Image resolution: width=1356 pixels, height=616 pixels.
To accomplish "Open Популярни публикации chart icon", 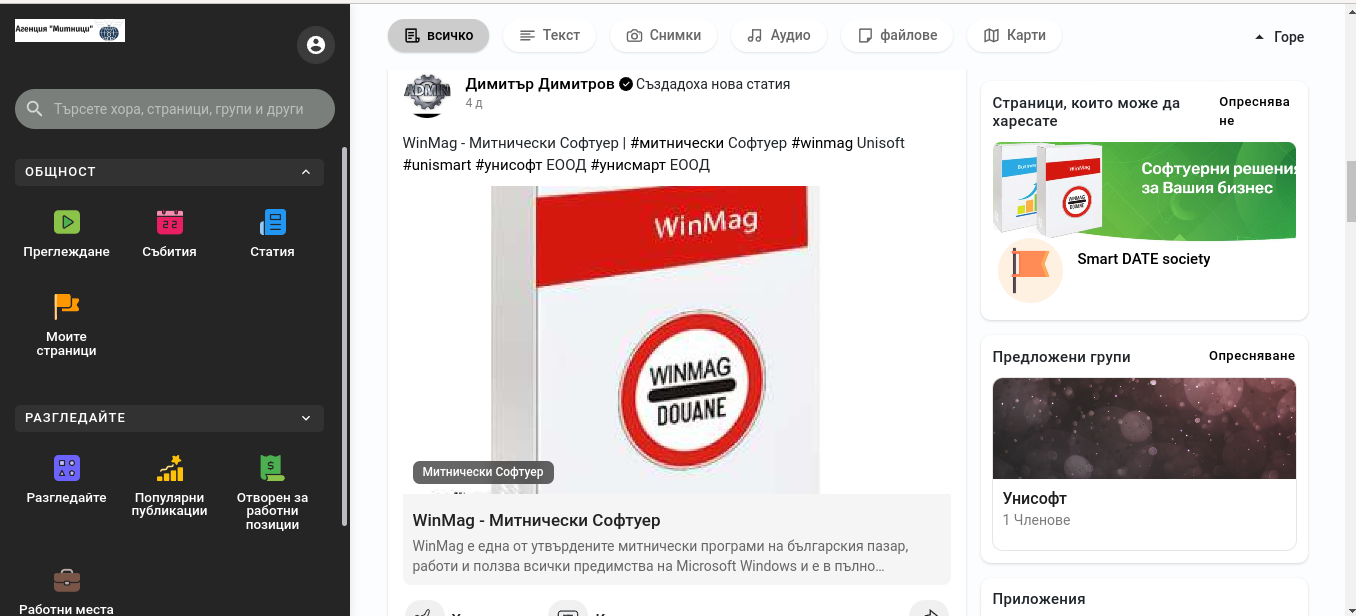I will [x=170, y=468].
